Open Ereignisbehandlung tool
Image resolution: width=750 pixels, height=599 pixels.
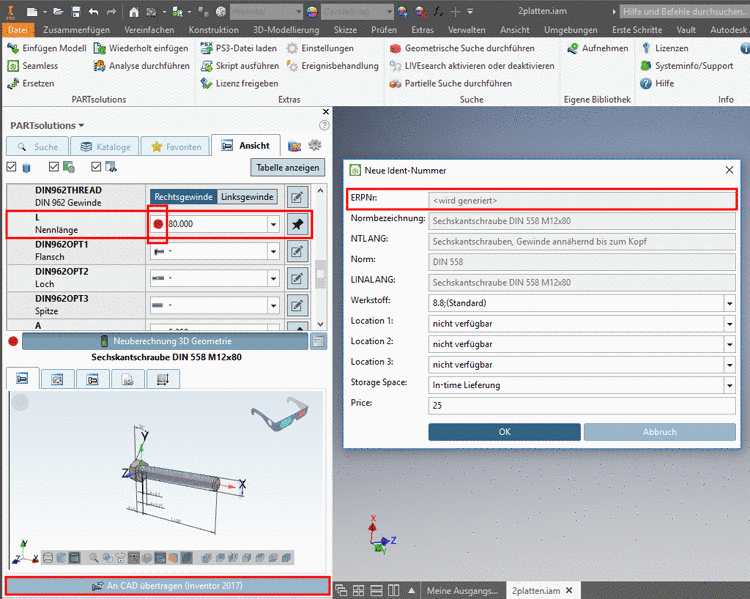[332, 66]
